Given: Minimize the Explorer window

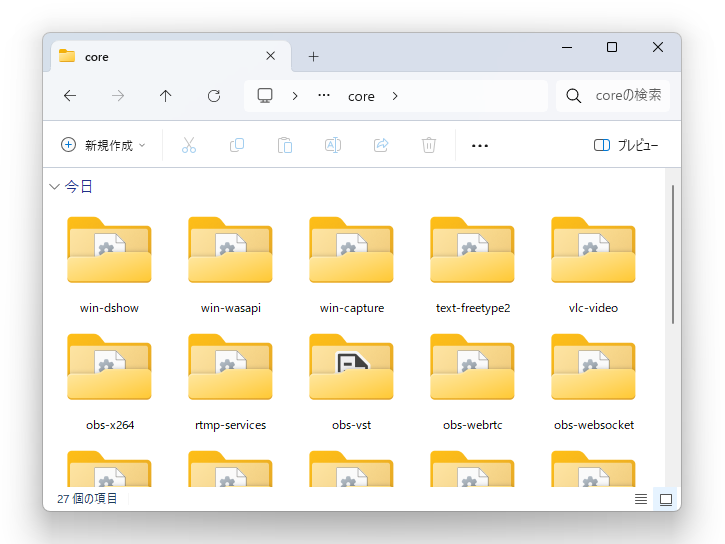Looking at the screenshot, I should [x=567, y=47].
